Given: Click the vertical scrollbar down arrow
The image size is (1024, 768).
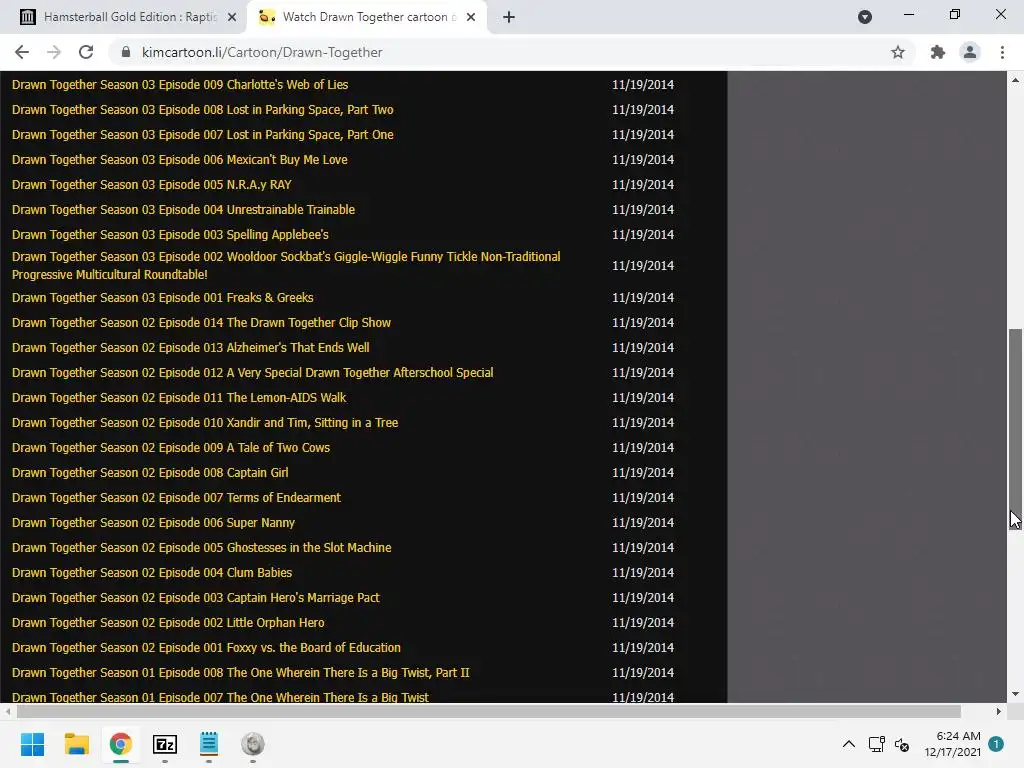Looking at the screenshot, I should click(1016, 694).
